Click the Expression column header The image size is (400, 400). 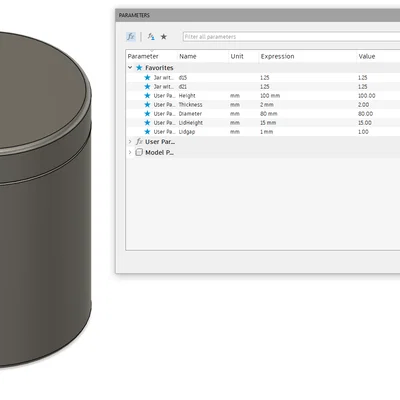tap(277, 56)
